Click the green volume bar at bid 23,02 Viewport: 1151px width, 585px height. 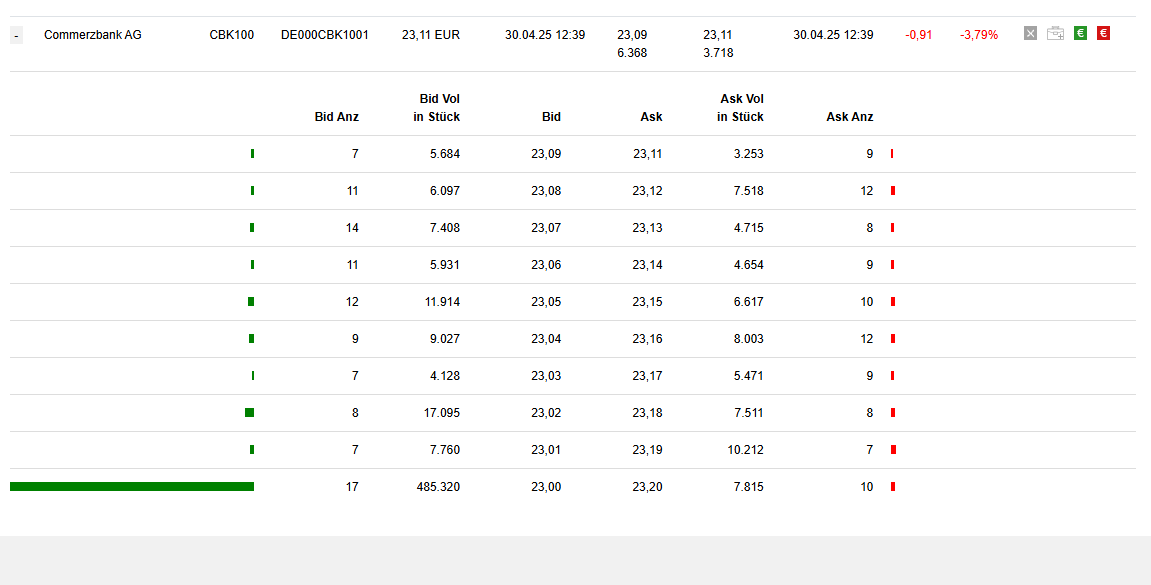point(249,413)
